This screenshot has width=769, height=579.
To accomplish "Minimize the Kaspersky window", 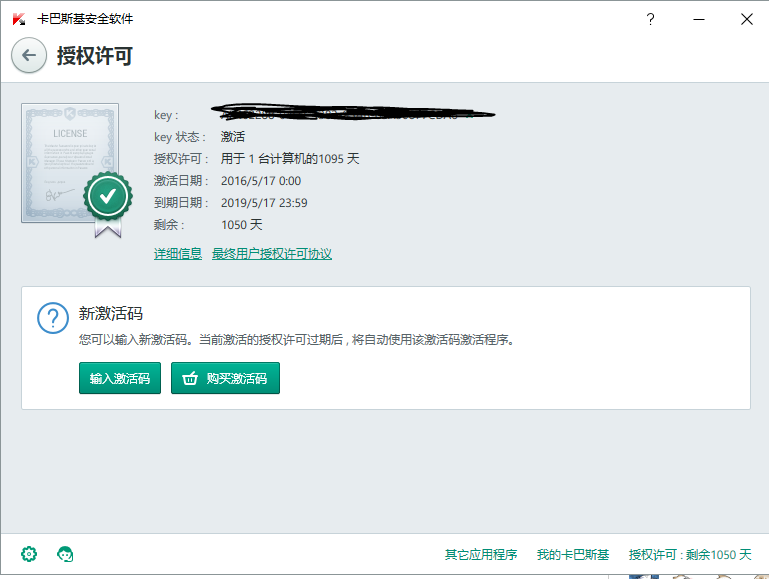I will tap(699, 19).
